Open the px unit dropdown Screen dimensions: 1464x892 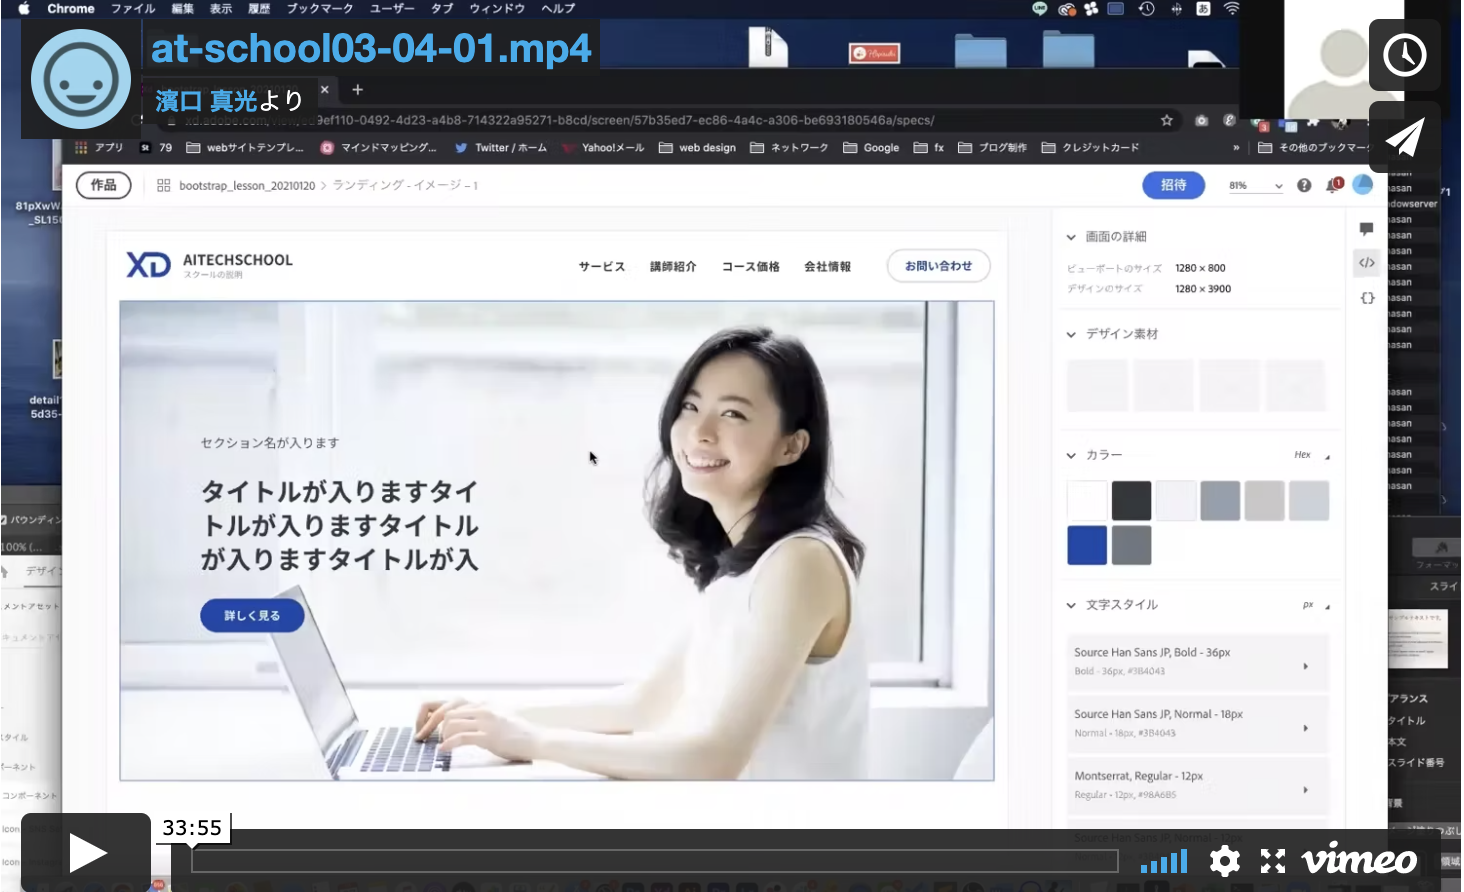tap(1316, 605)
